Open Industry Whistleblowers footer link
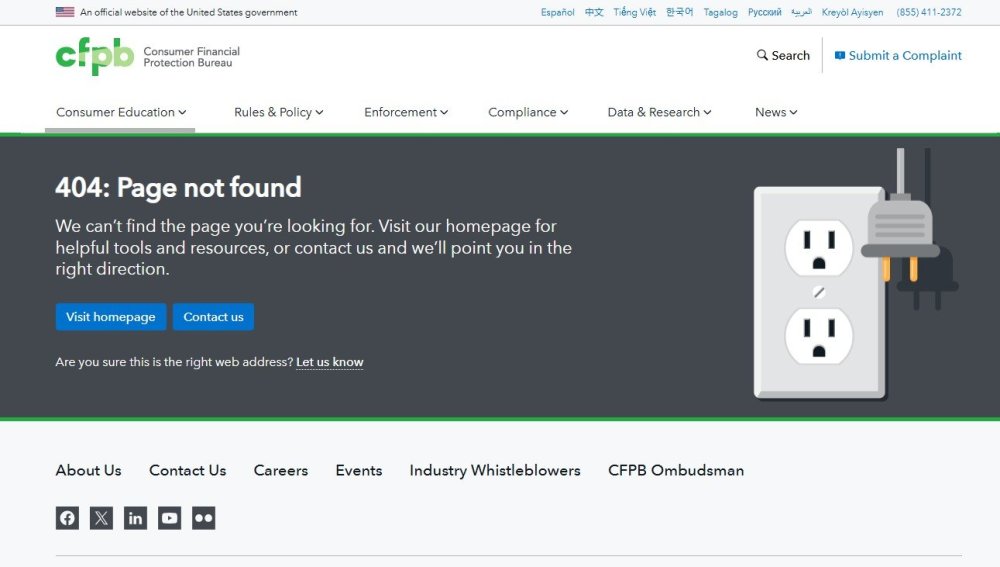 click(x=495, y=471)
